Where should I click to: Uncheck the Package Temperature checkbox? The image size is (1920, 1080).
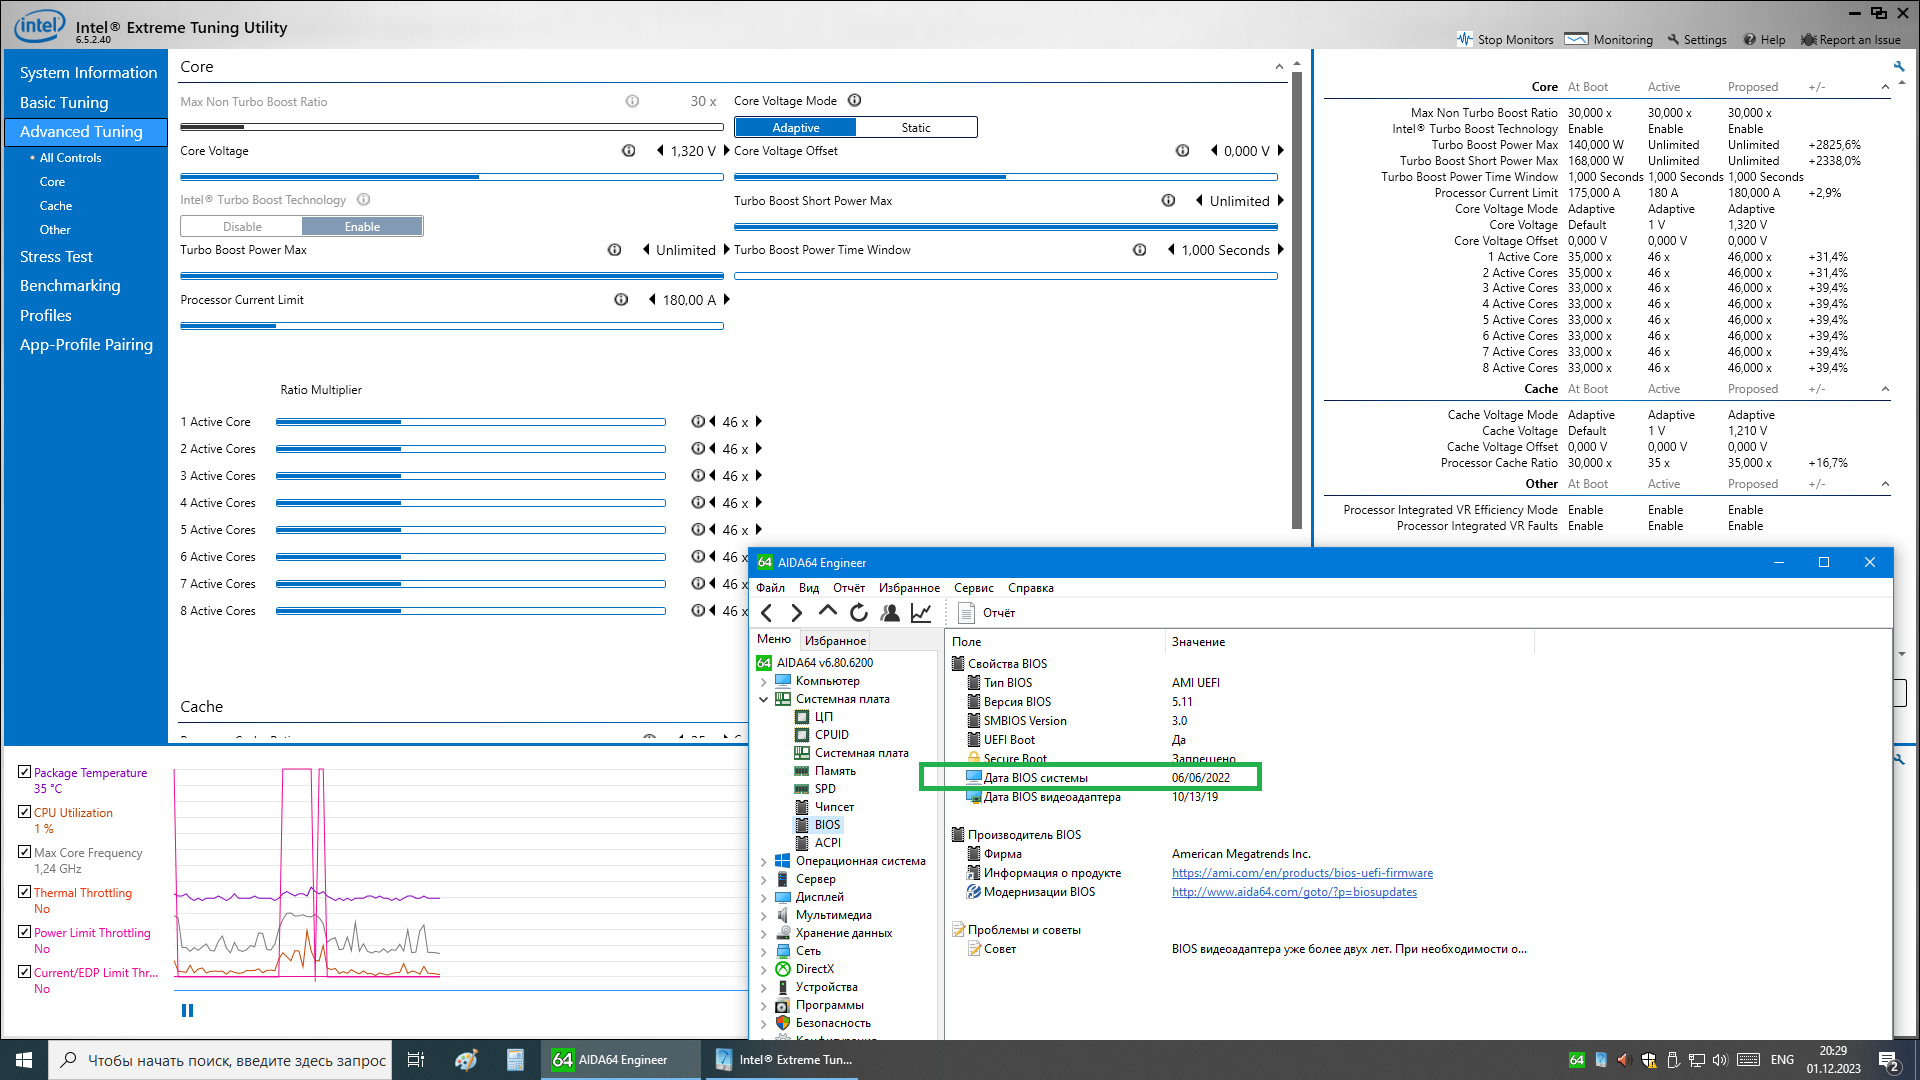[x=25, y=772]
